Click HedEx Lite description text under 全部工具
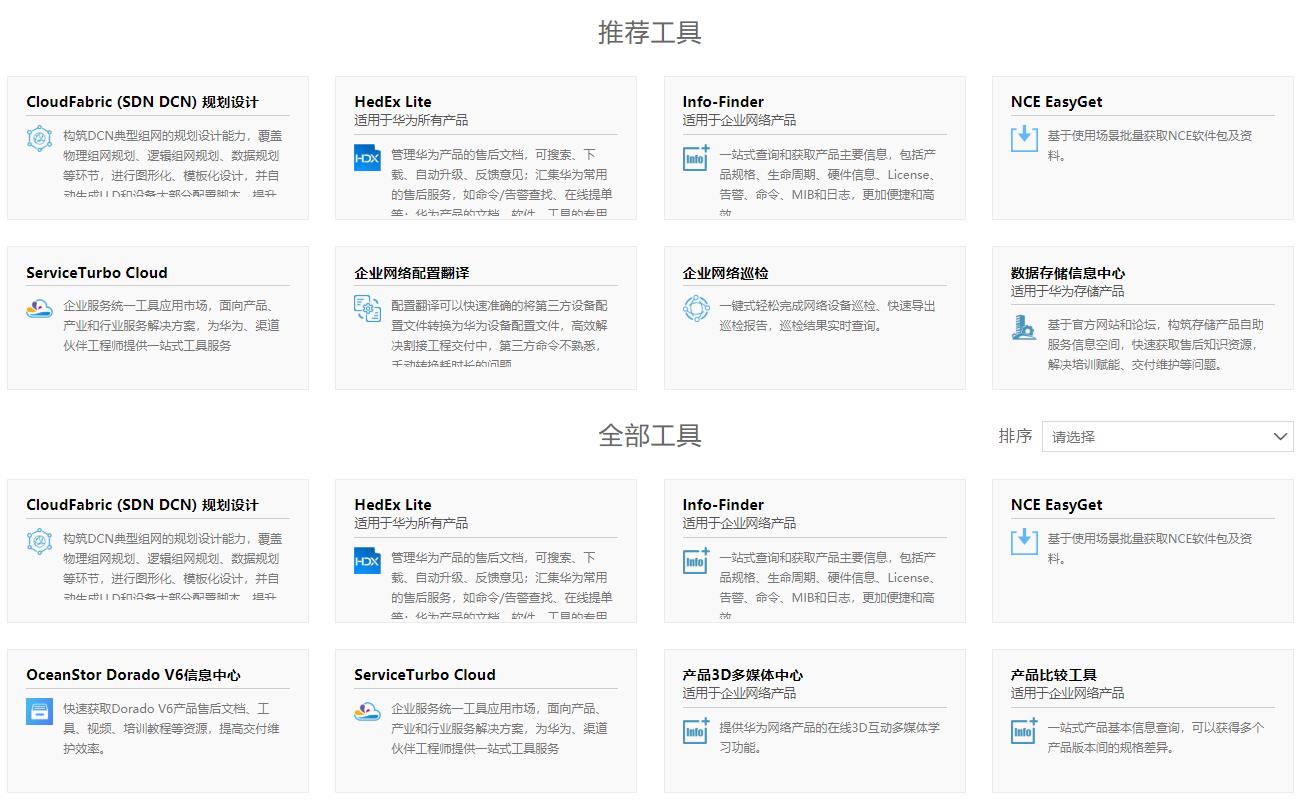Viewport: 1301px width, 803px height. [502, 583]
